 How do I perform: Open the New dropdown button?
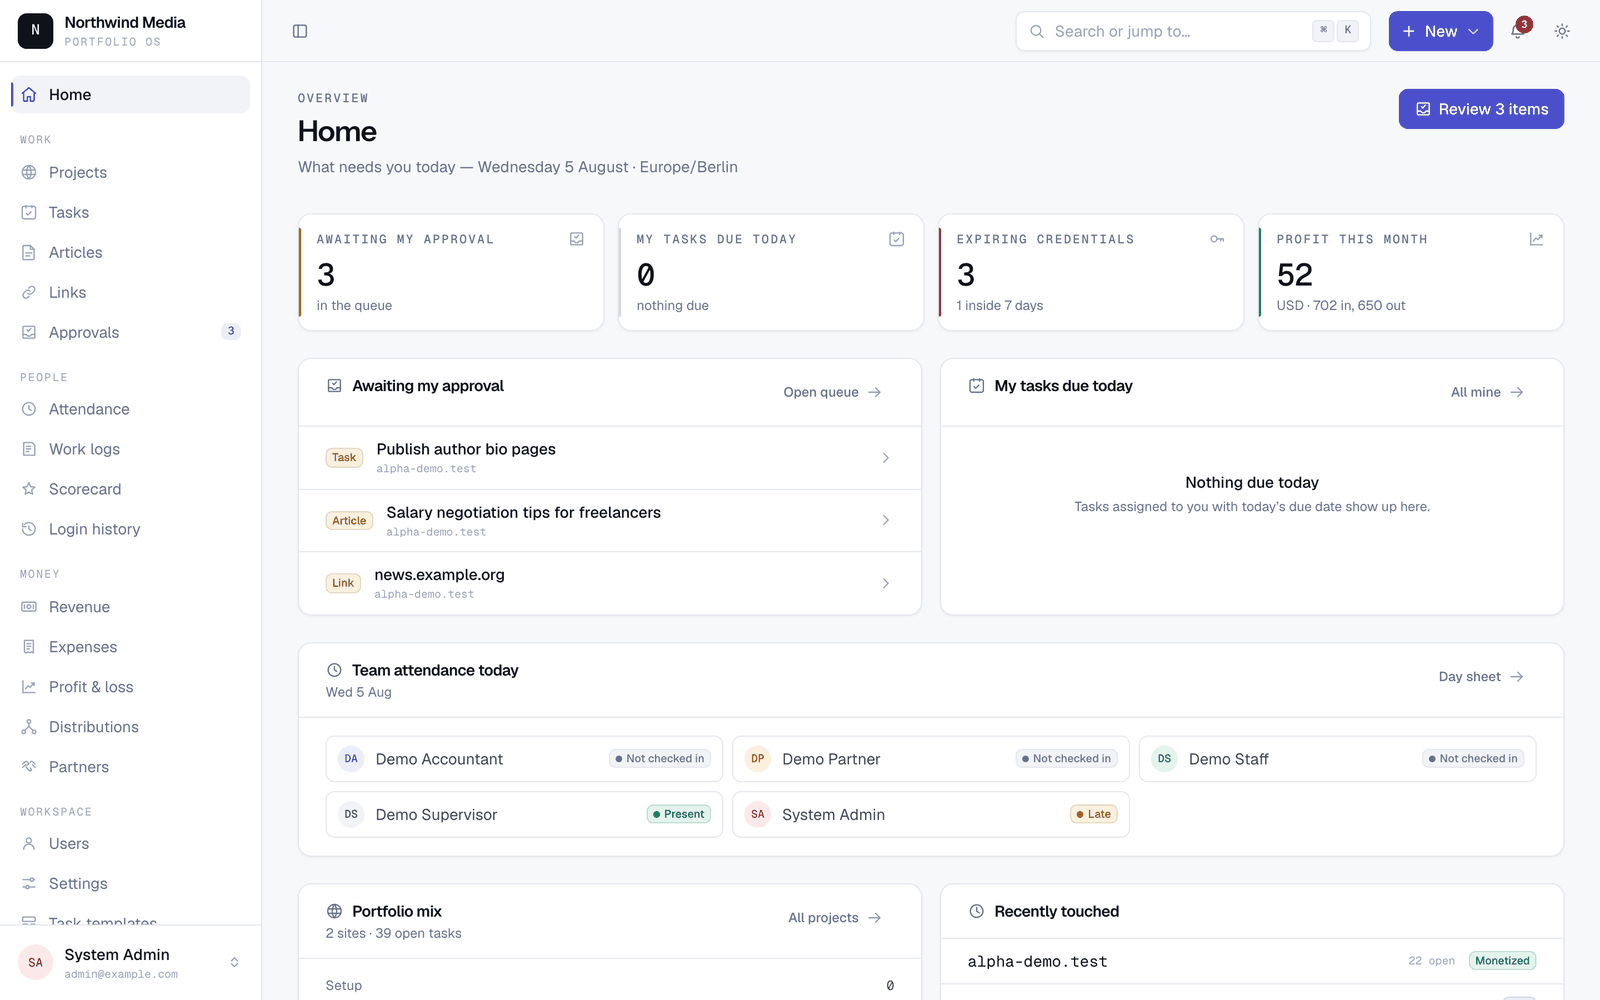coord(1440,31)
